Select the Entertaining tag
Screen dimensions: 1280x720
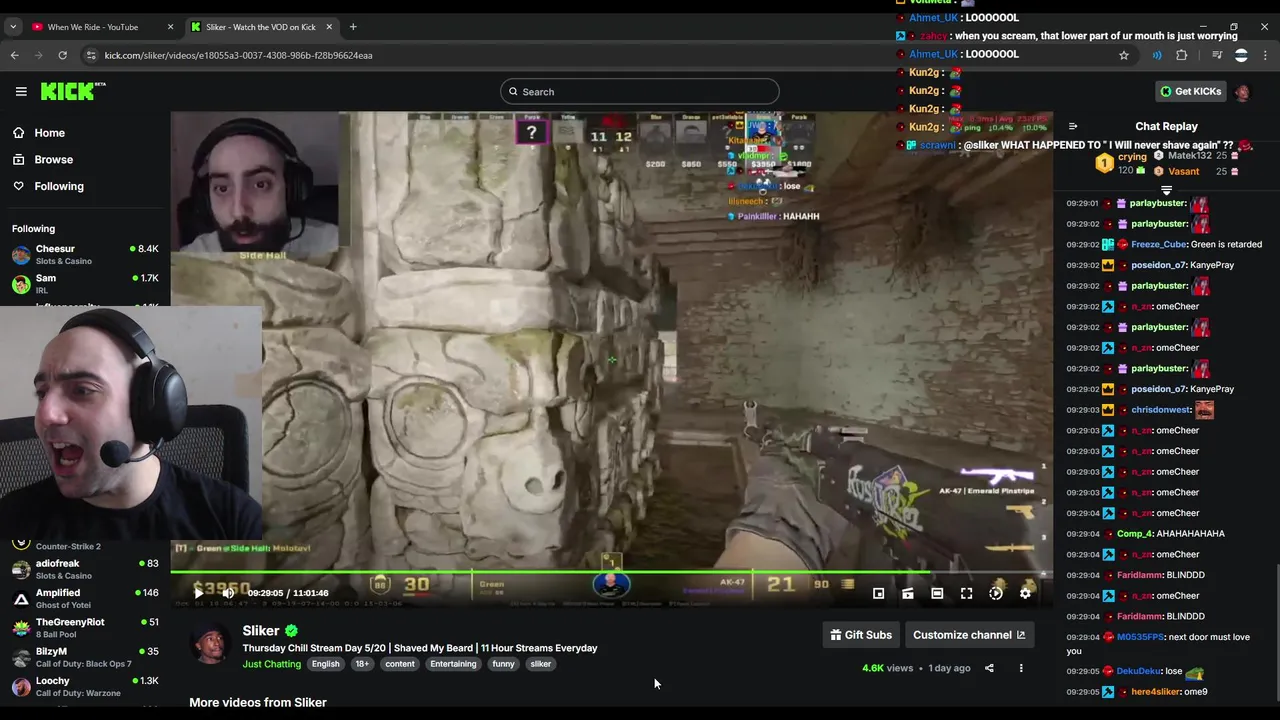tap(453, 664)
